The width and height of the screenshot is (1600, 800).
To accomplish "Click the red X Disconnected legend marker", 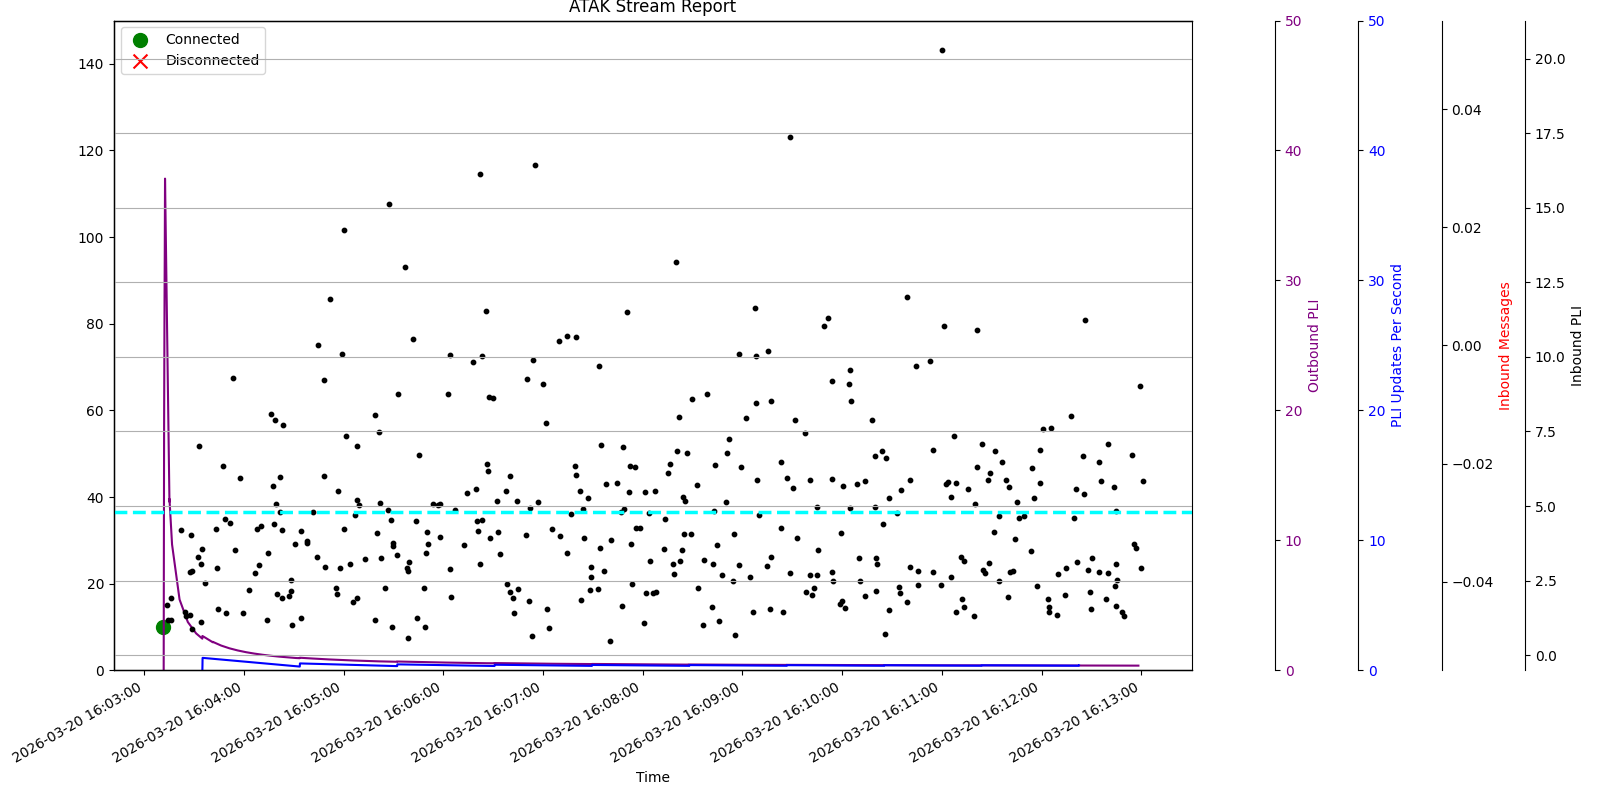I will pos(140,61).
